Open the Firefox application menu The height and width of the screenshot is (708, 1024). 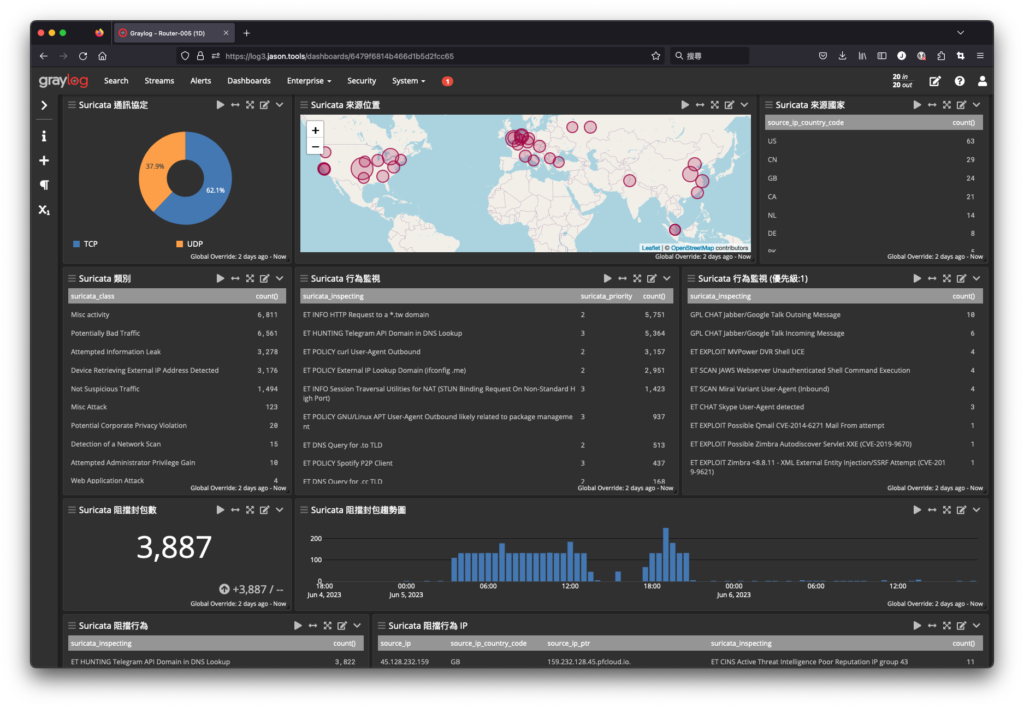point(980,56)
